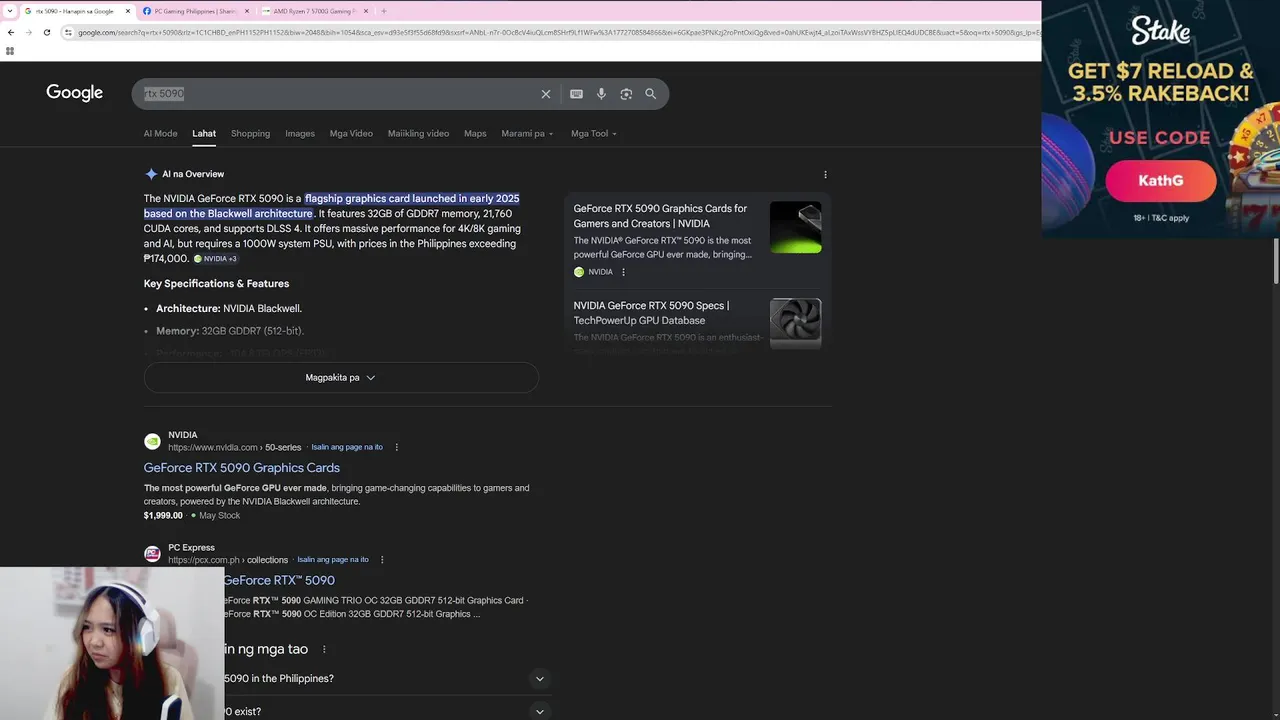The image size is (1280, 720).
Task: Open AI Overview three-dot options menu
Action: point(825,174)
